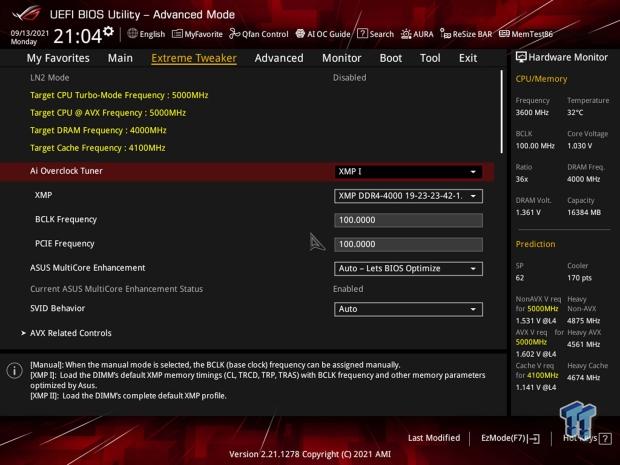Click LN2 Mode Disabled value
620x465 pixels.
tap(350, 78)
